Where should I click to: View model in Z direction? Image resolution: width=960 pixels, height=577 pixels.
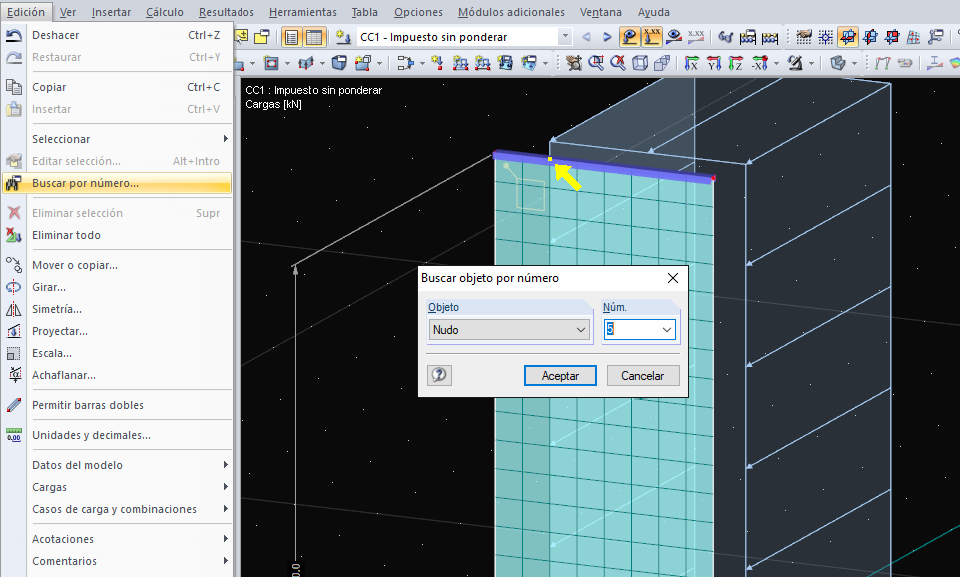pyautogui.click(x=735, y=62)
